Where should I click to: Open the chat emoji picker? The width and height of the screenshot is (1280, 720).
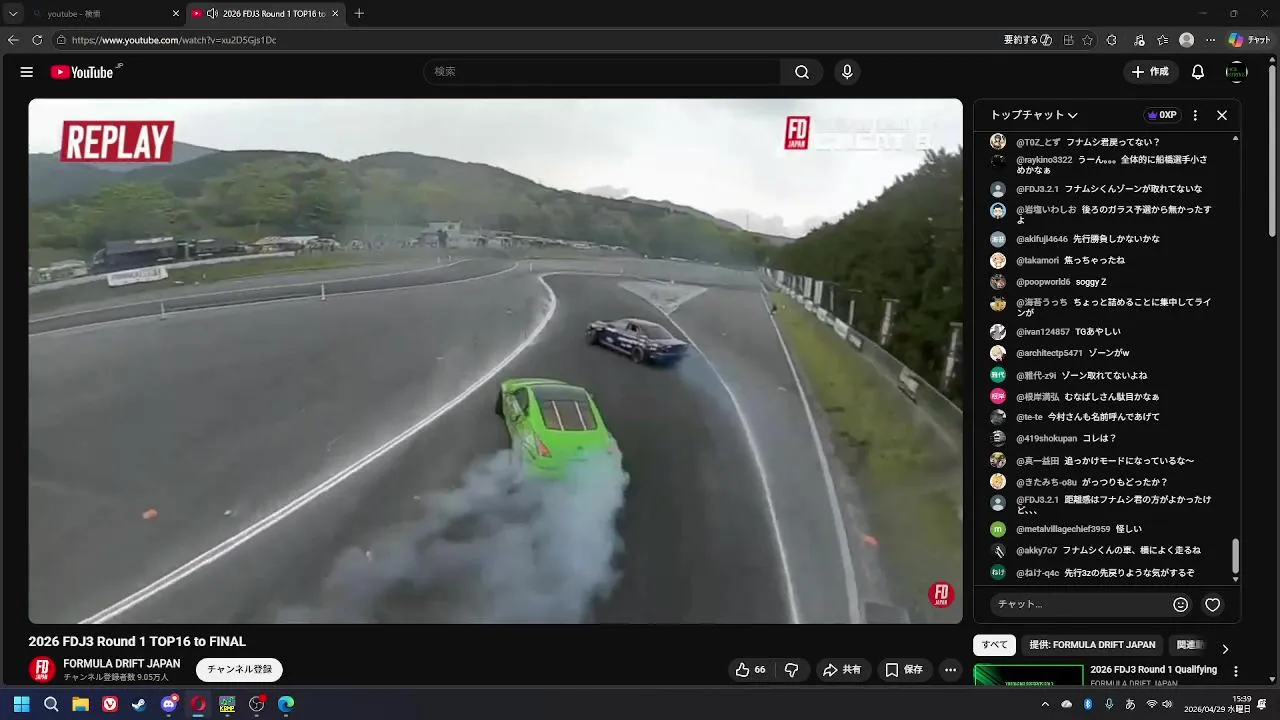pyautogui.click(x=1181, y=605)
